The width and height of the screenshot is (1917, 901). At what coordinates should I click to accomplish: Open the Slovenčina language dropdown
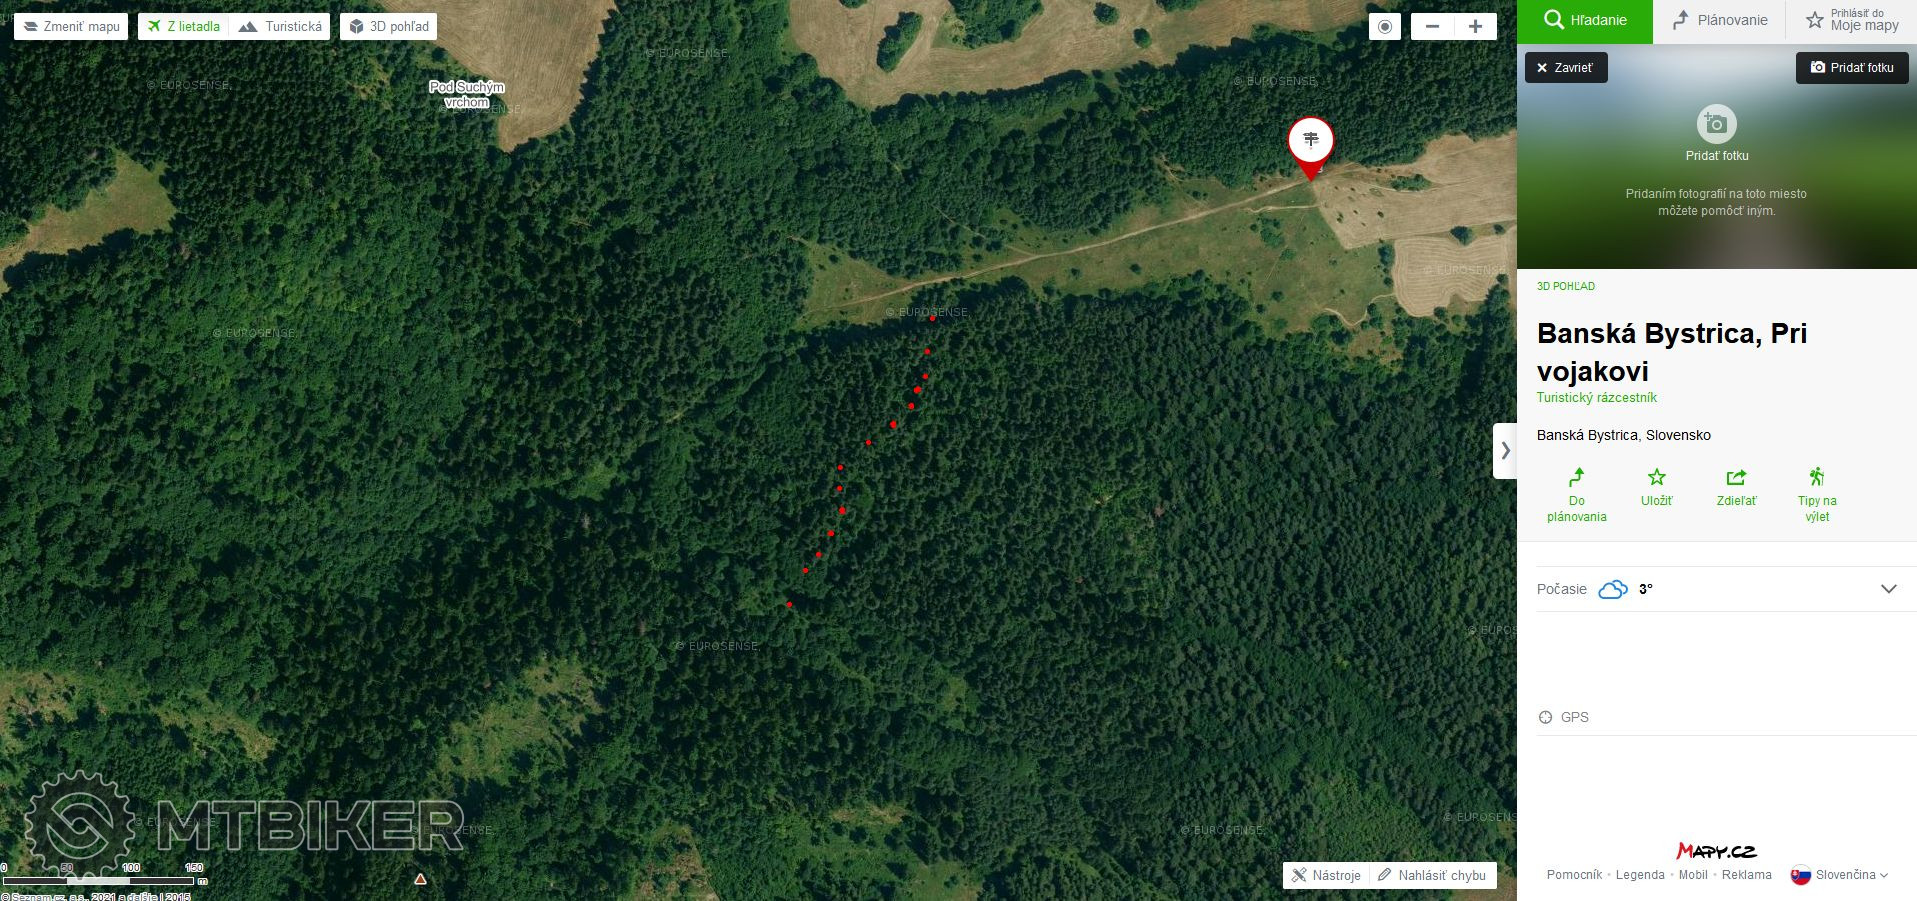pyautogui.click(x=1840, y=875)
